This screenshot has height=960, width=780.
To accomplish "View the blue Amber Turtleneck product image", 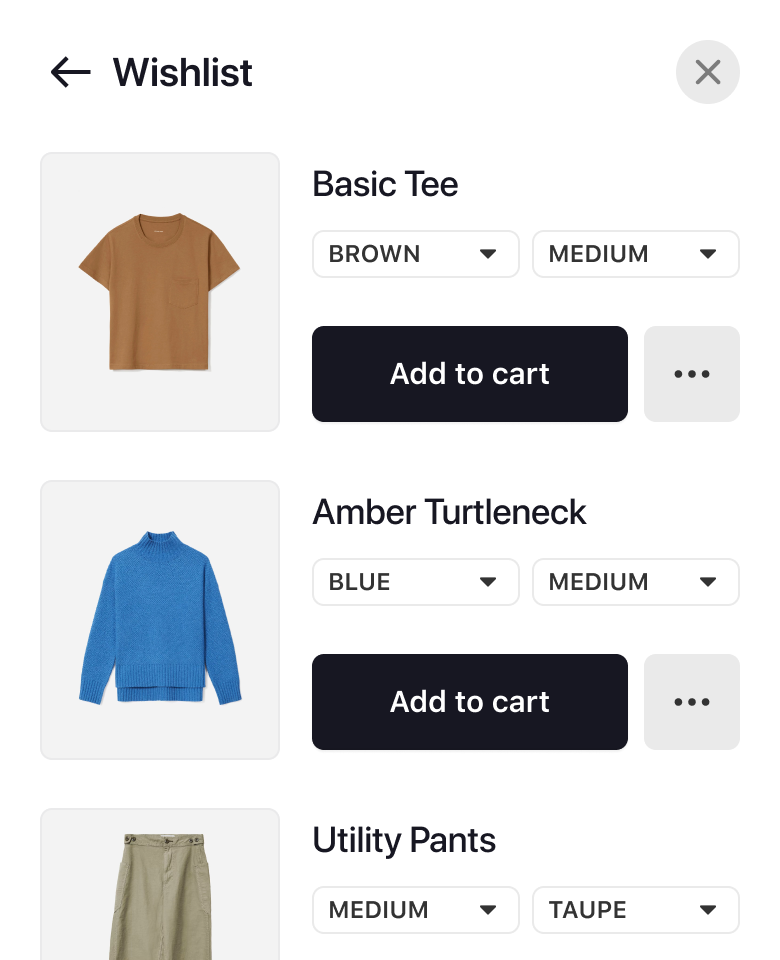I will (160, 620).
